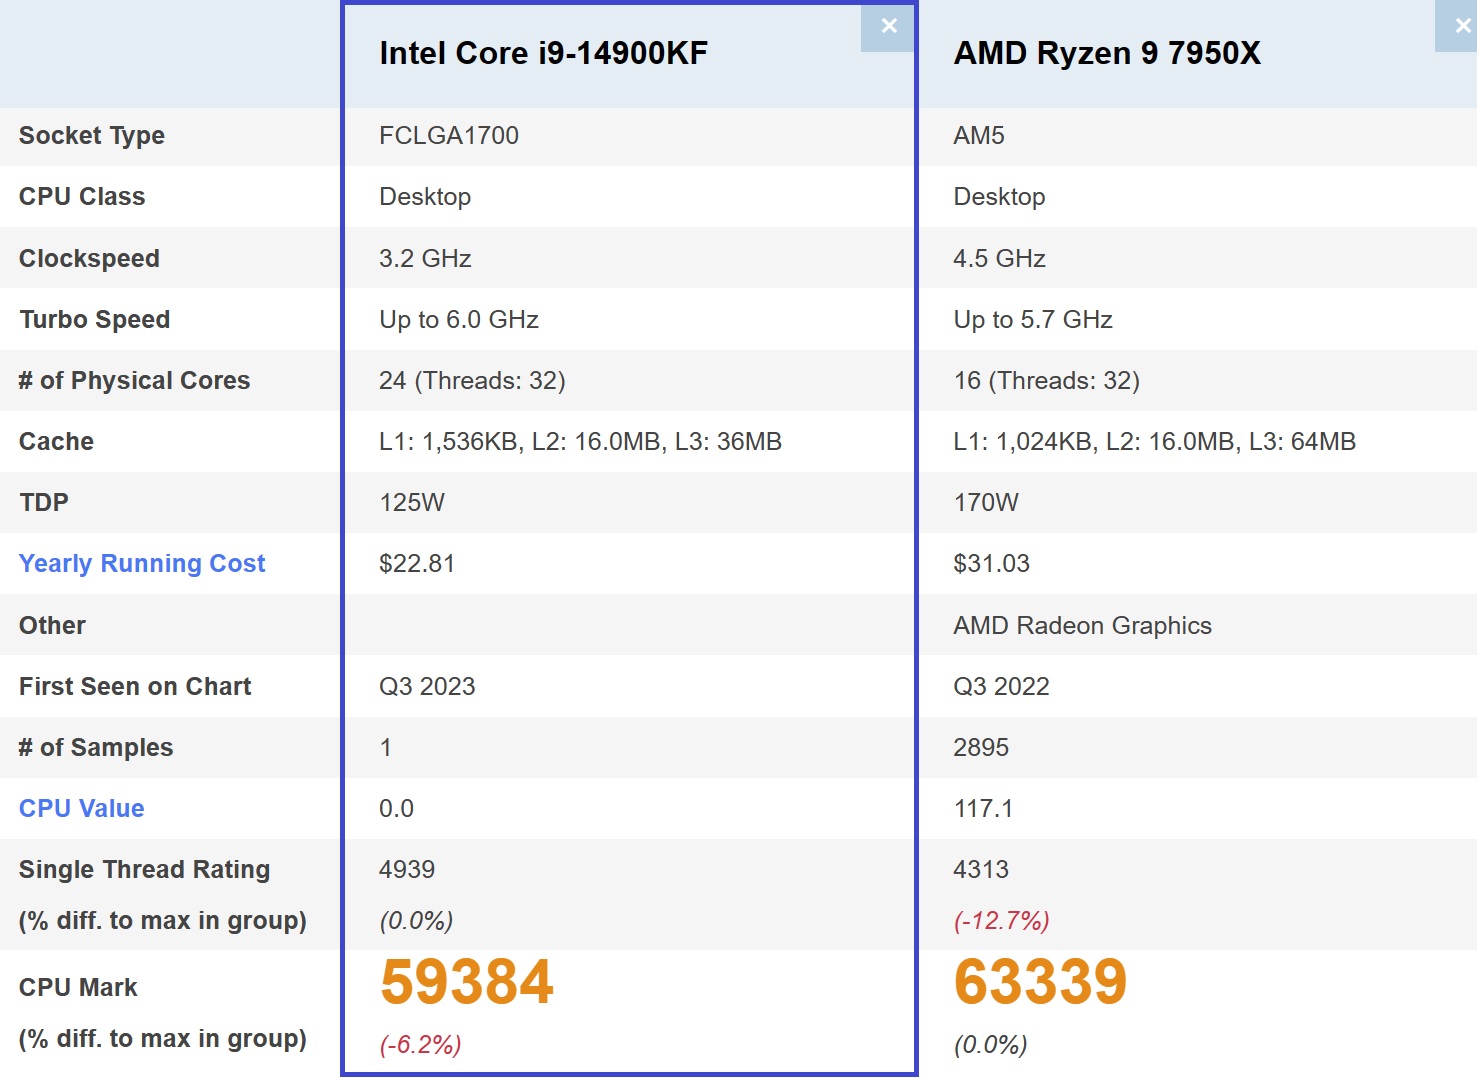
Task: Select the Single Thread Rating label
Action: coord(145,870)
